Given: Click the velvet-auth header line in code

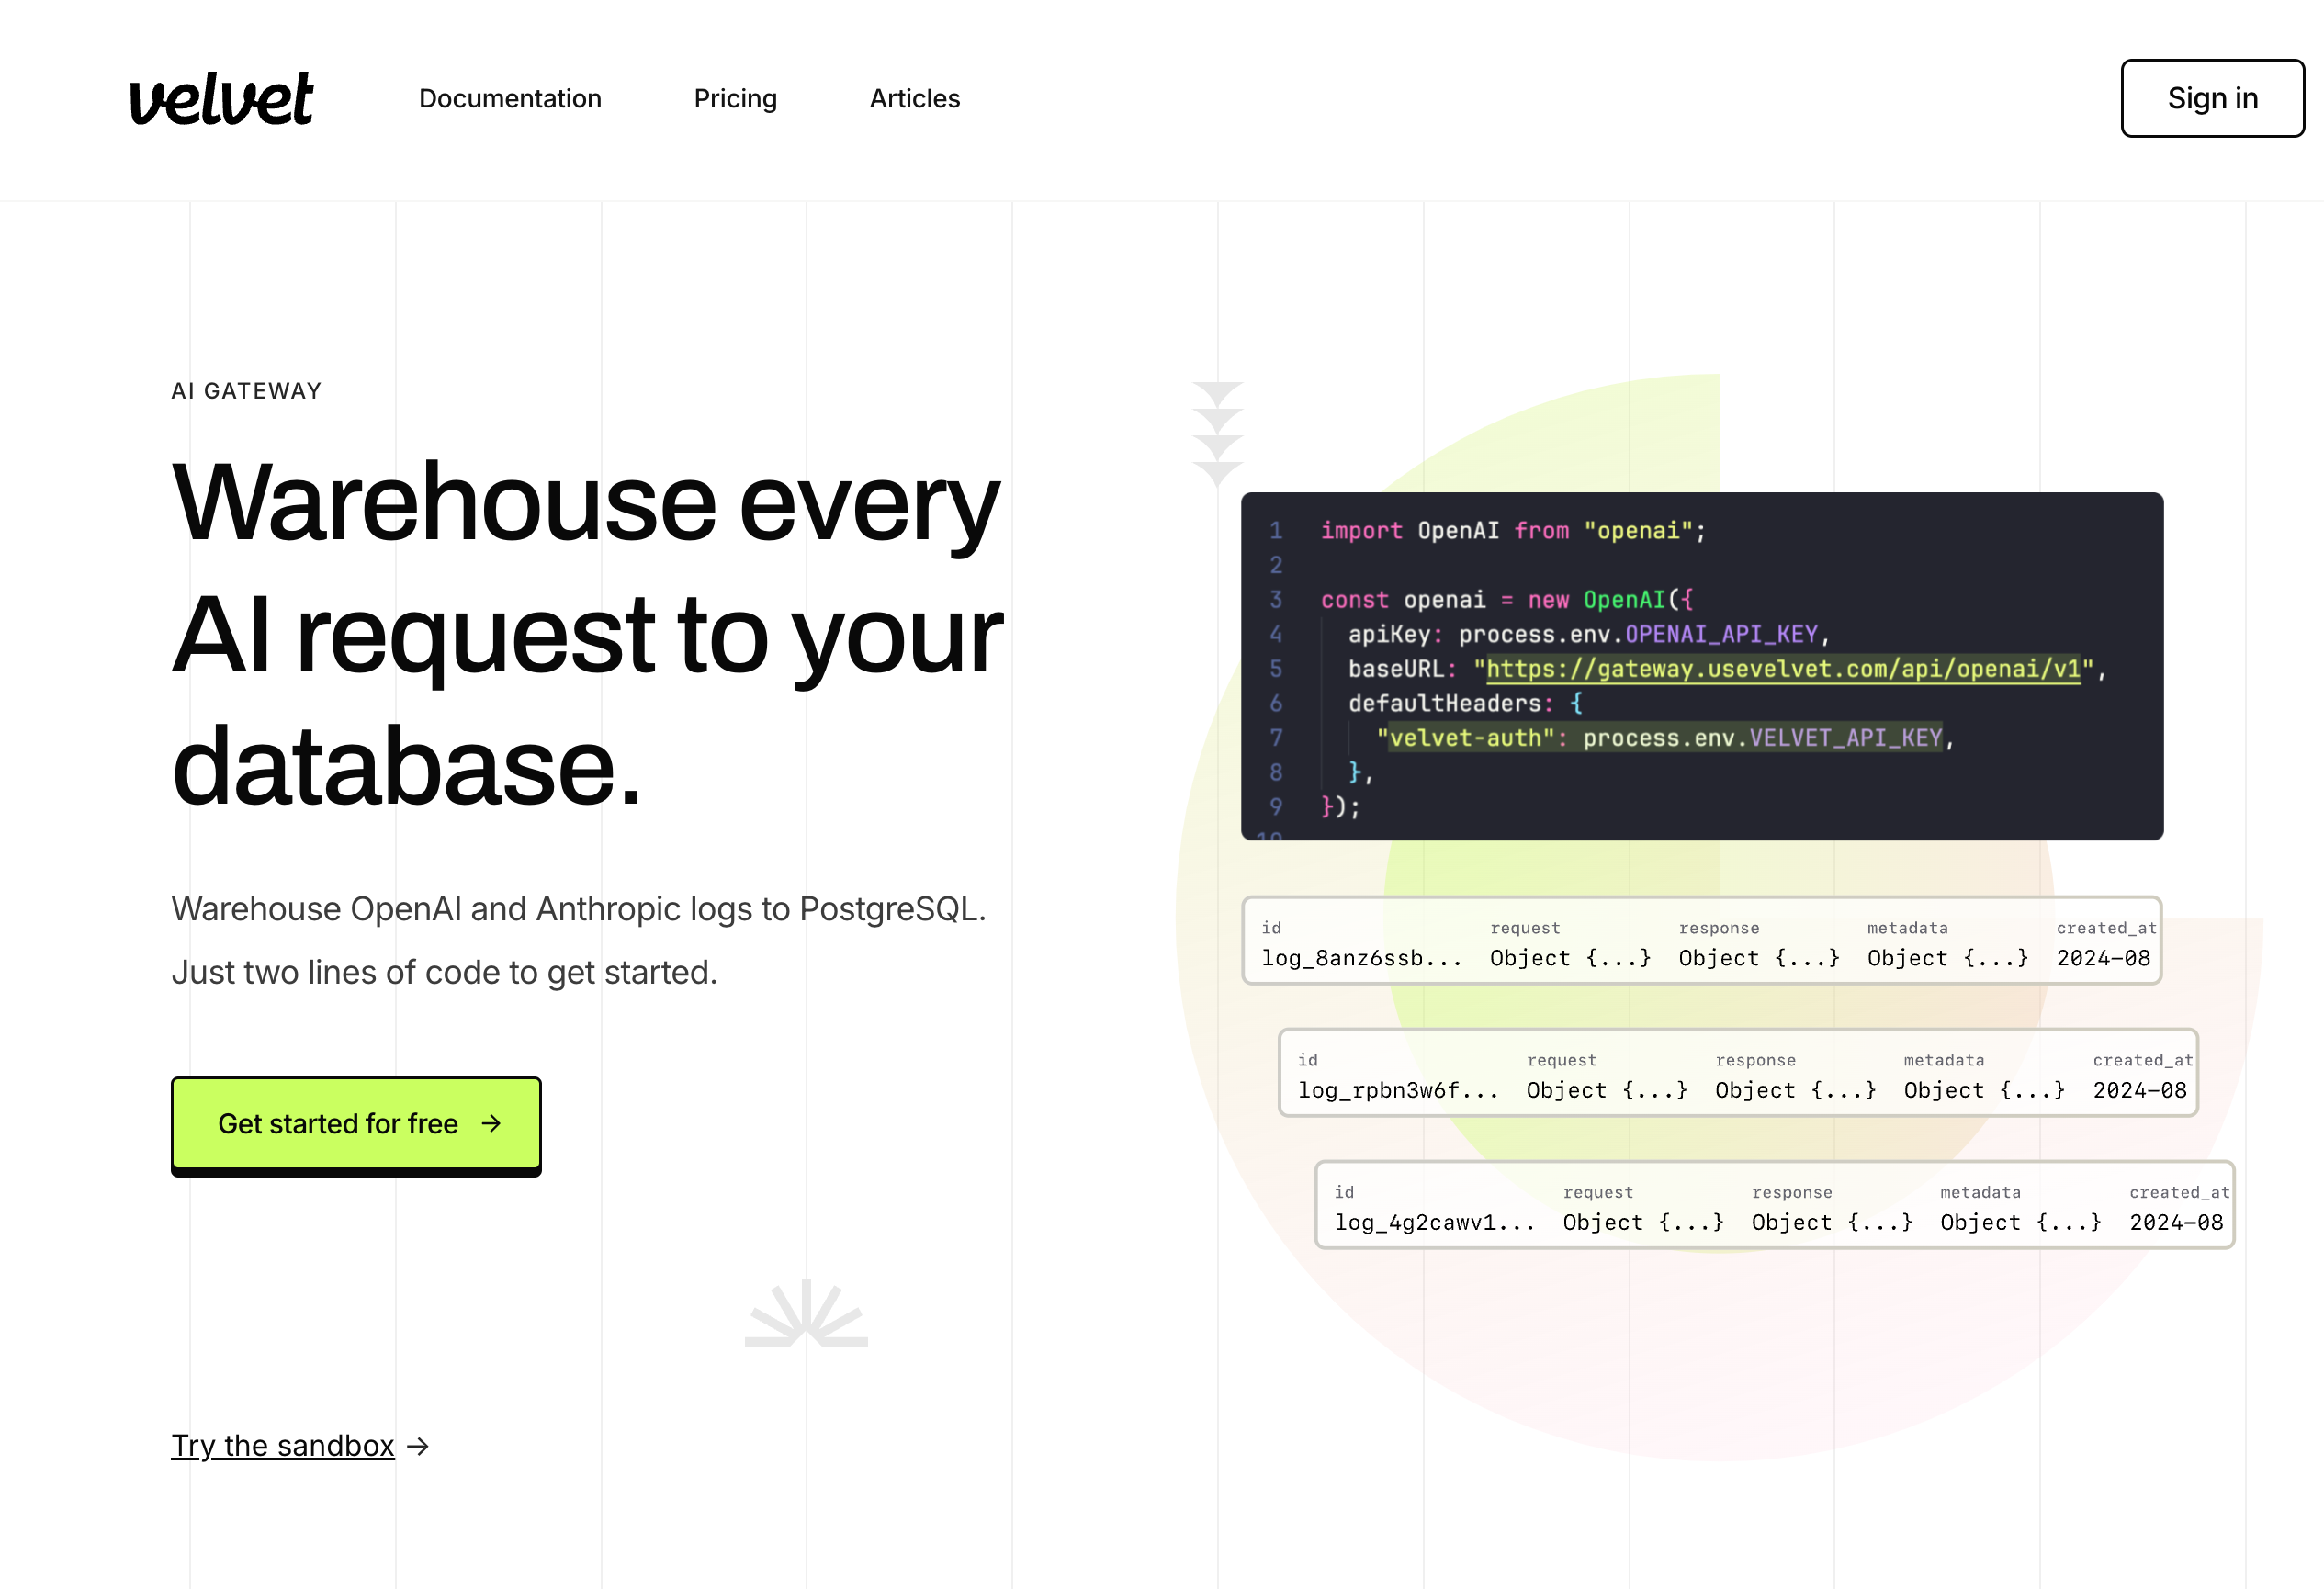Looking at the screenshot, I should click(1660, 738).
